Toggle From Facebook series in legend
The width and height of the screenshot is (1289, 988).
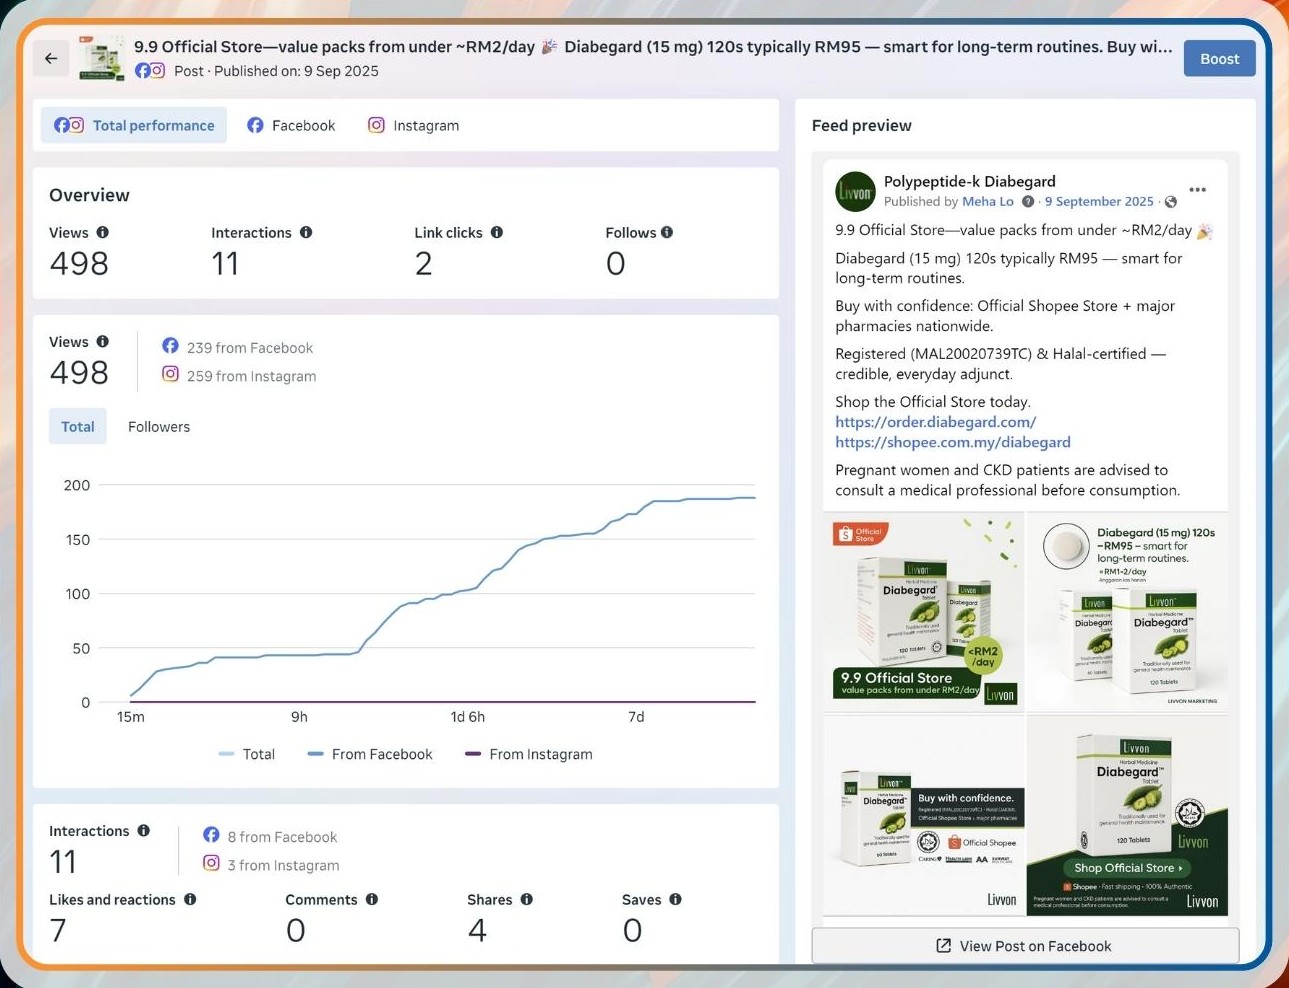click(370, 754)
